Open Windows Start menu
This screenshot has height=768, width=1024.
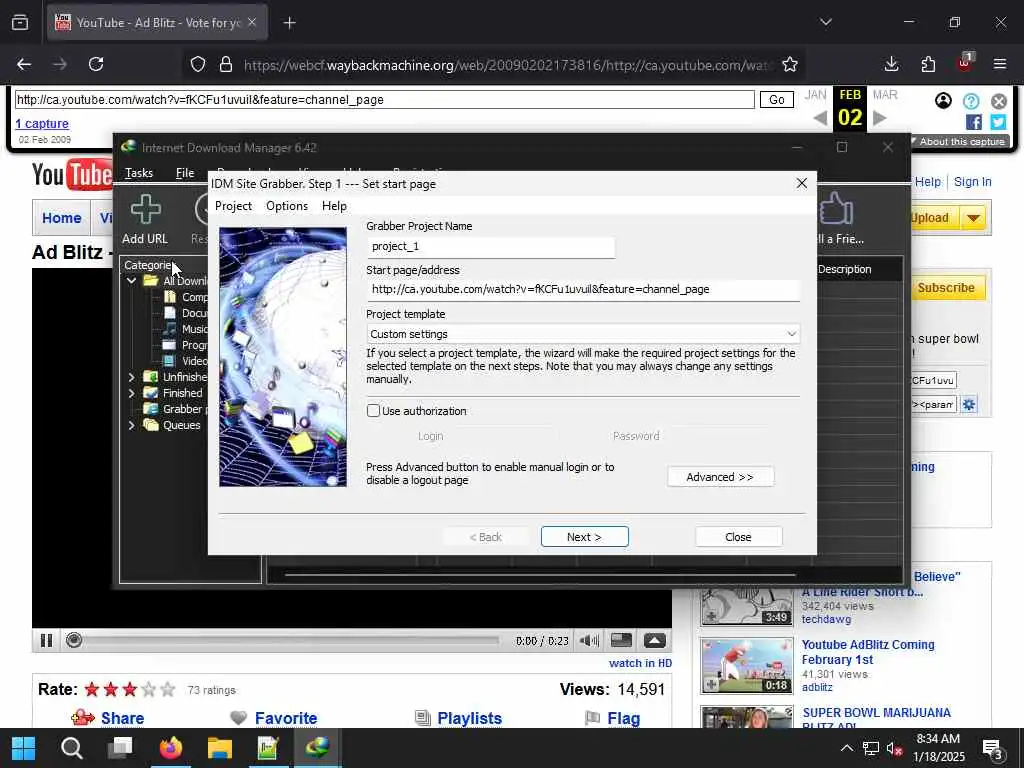(x=24, y=748)
